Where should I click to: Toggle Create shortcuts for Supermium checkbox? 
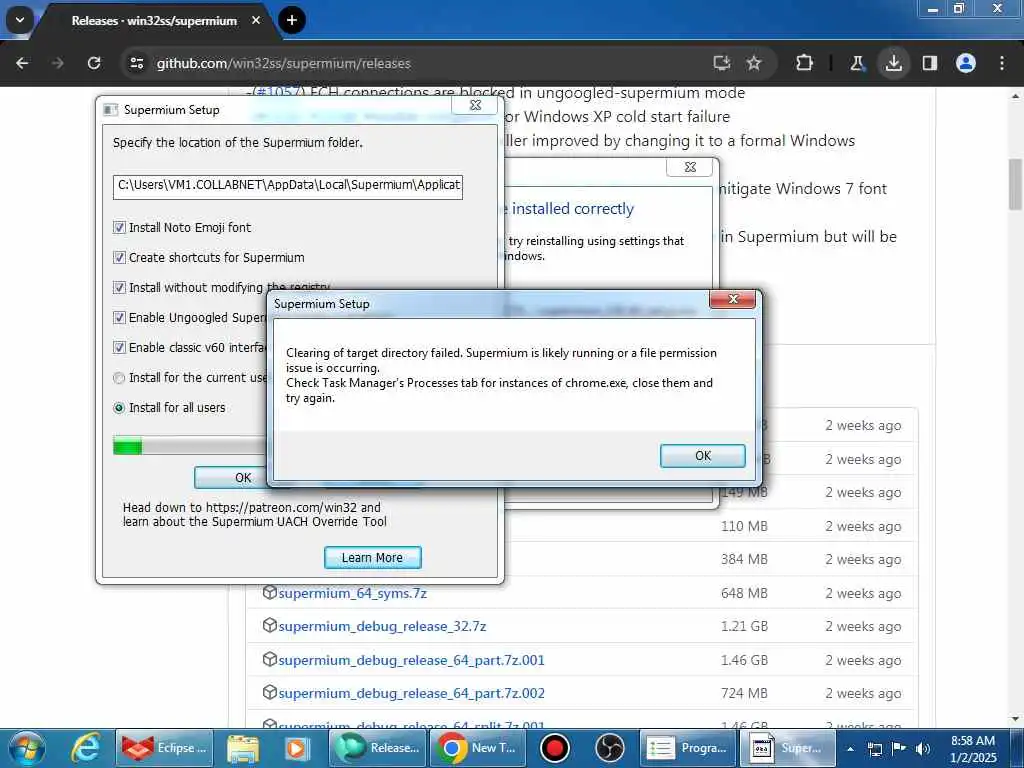119,257
